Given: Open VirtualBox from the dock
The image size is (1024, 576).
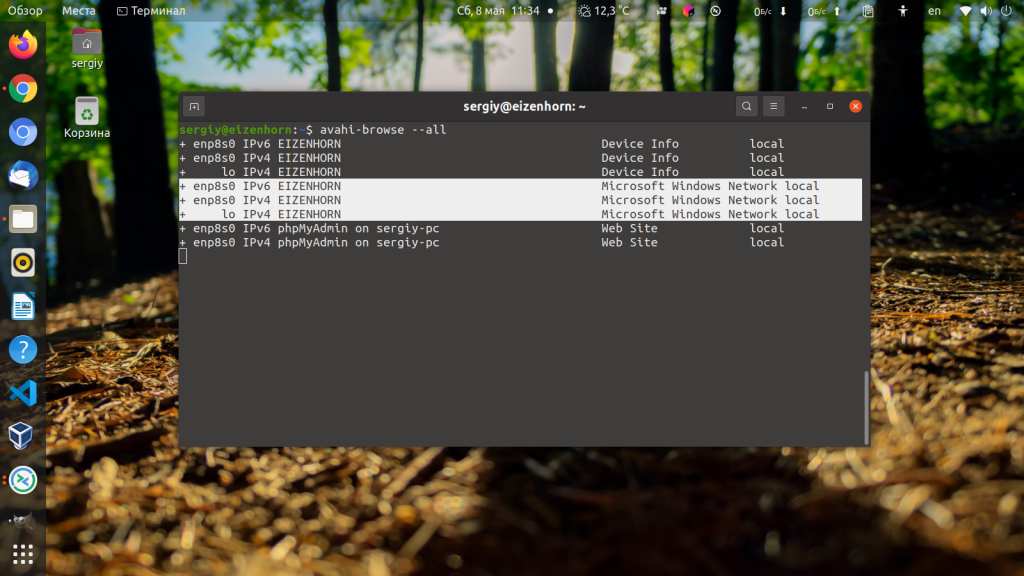Looking at the screenshot, I should 23,436.
